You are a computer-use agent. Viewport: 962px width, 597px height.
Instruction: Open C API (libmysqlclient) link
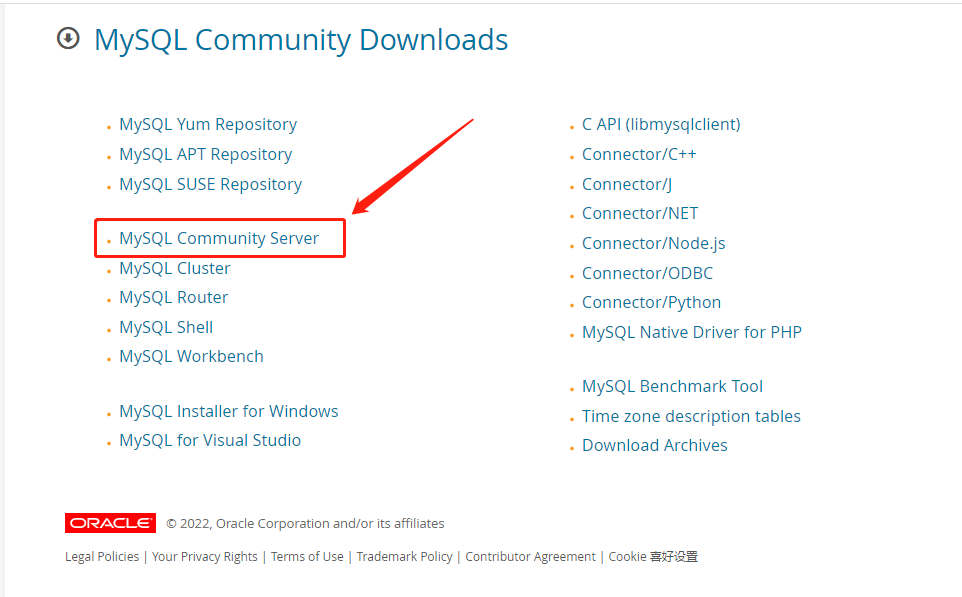[x=661, y=125]
